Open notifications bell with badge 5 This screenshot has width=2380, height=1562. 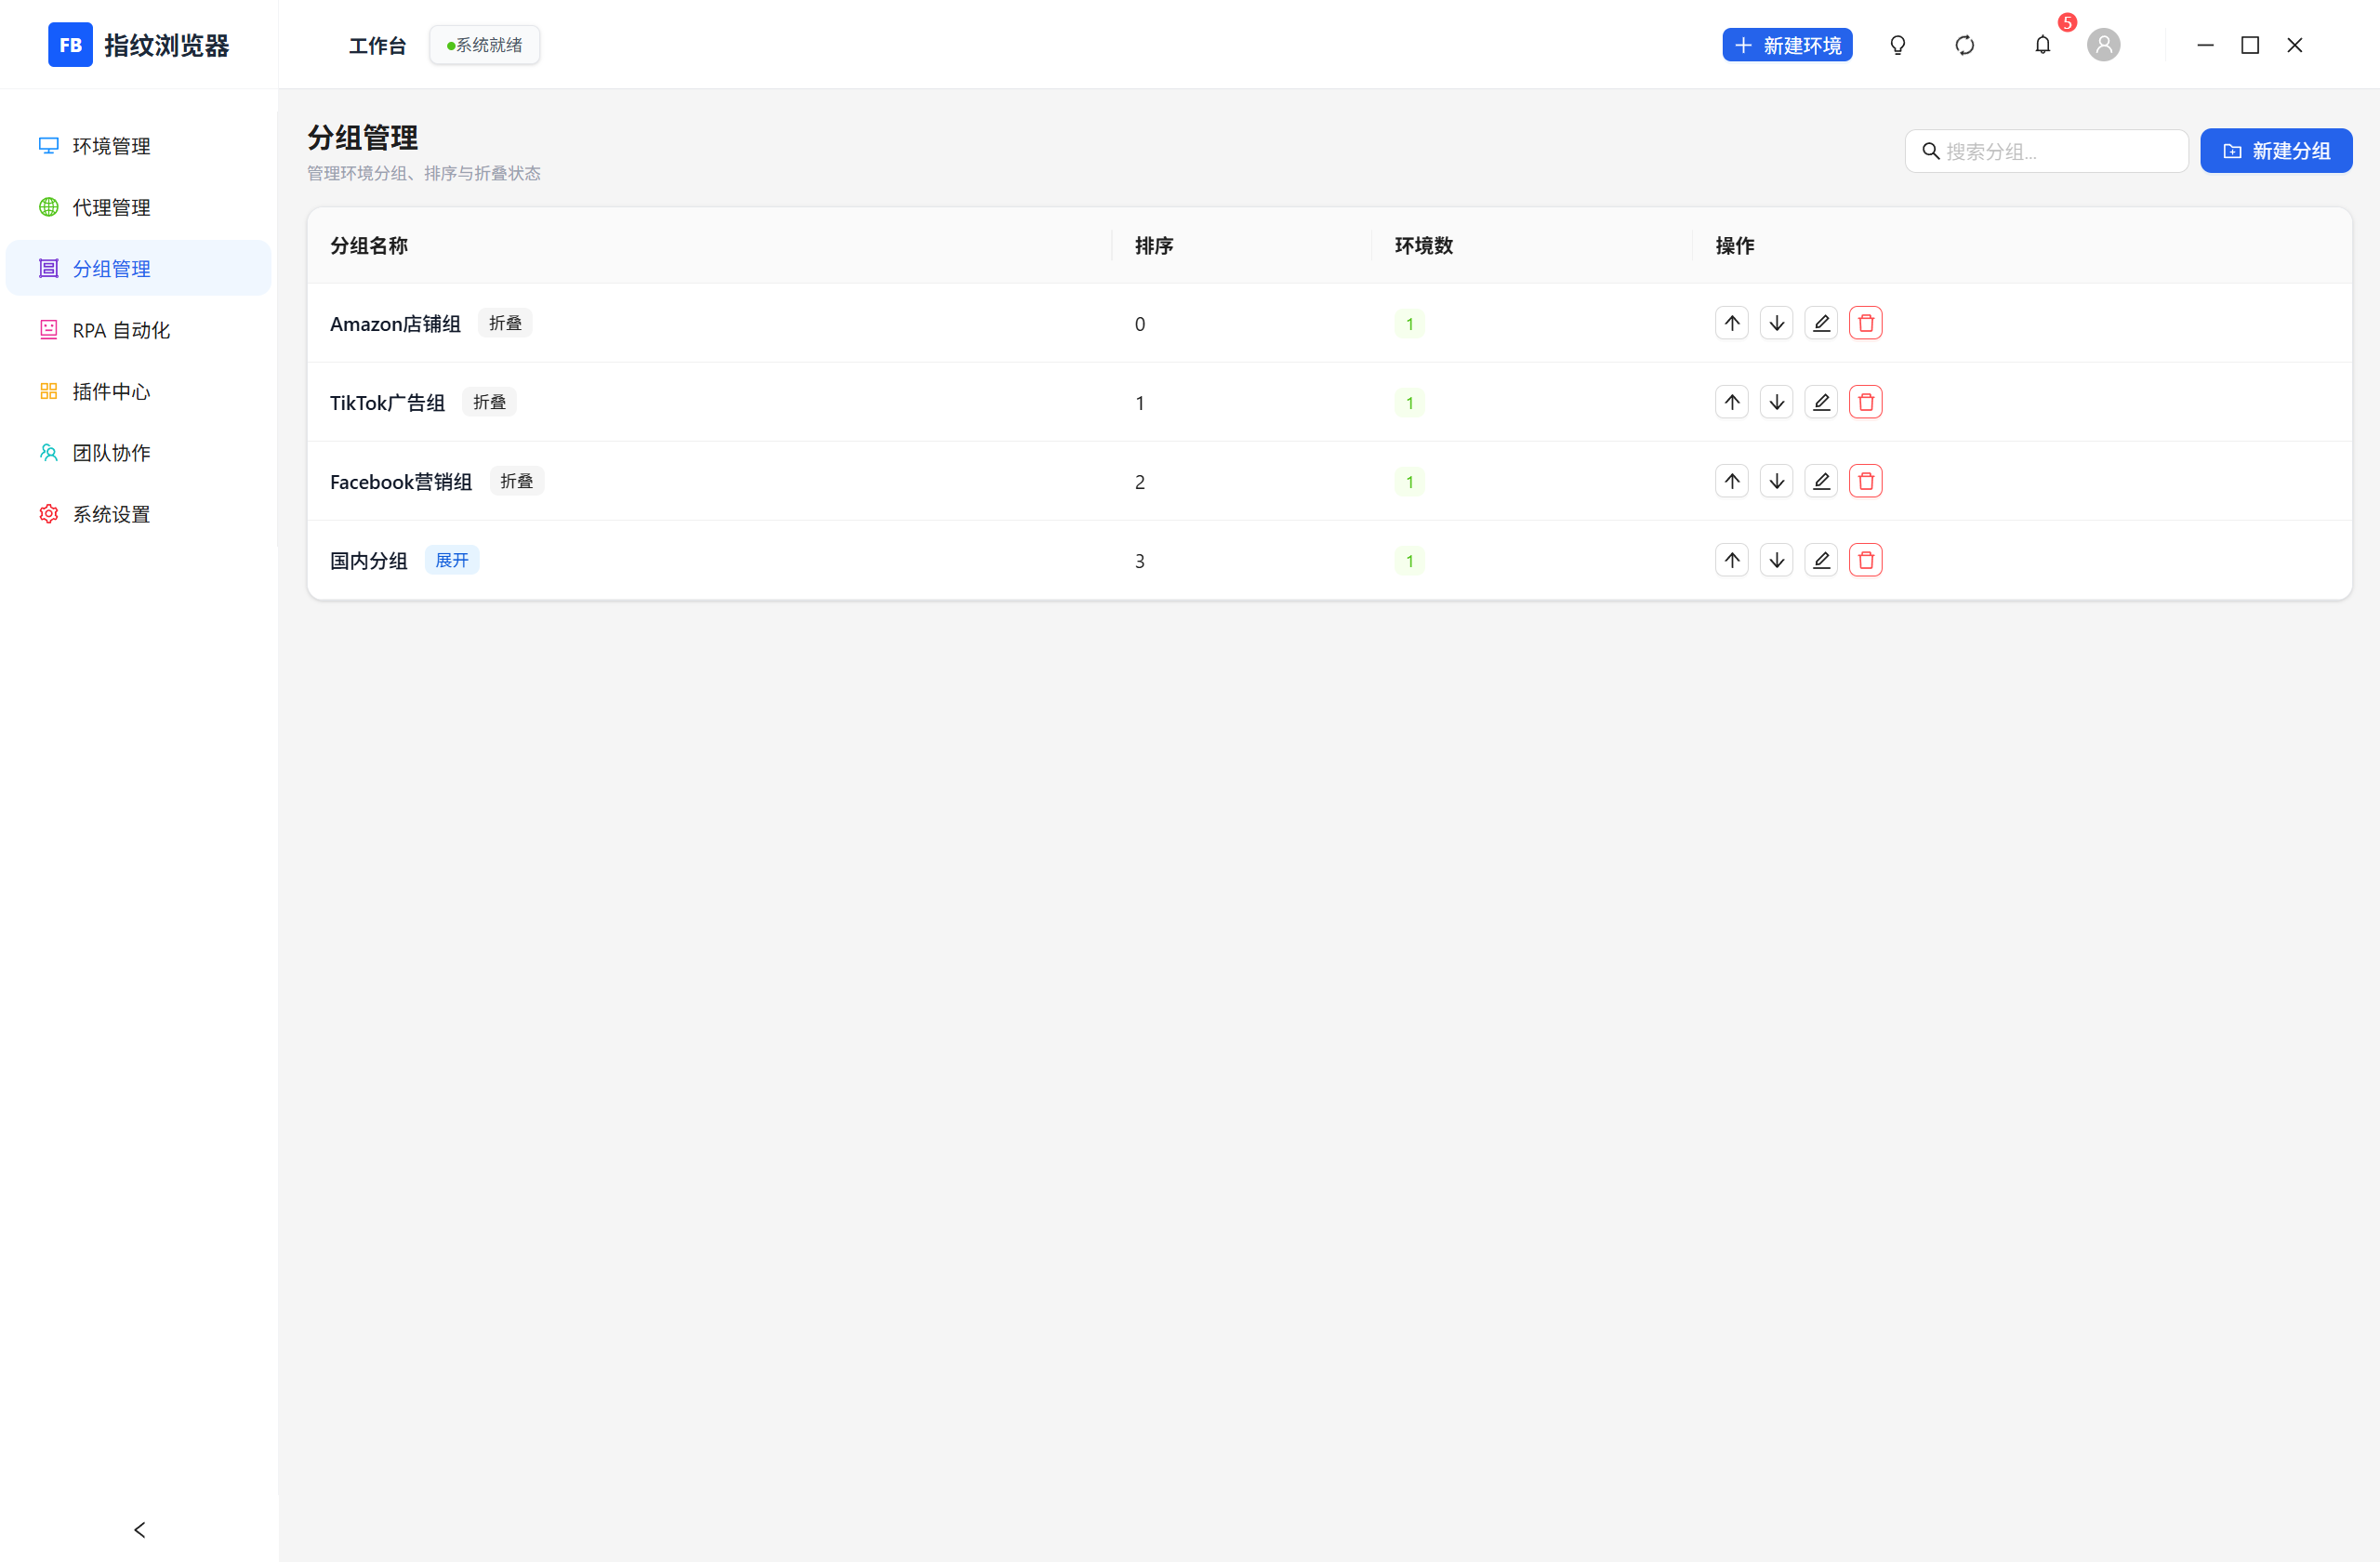coord(2043,45)
